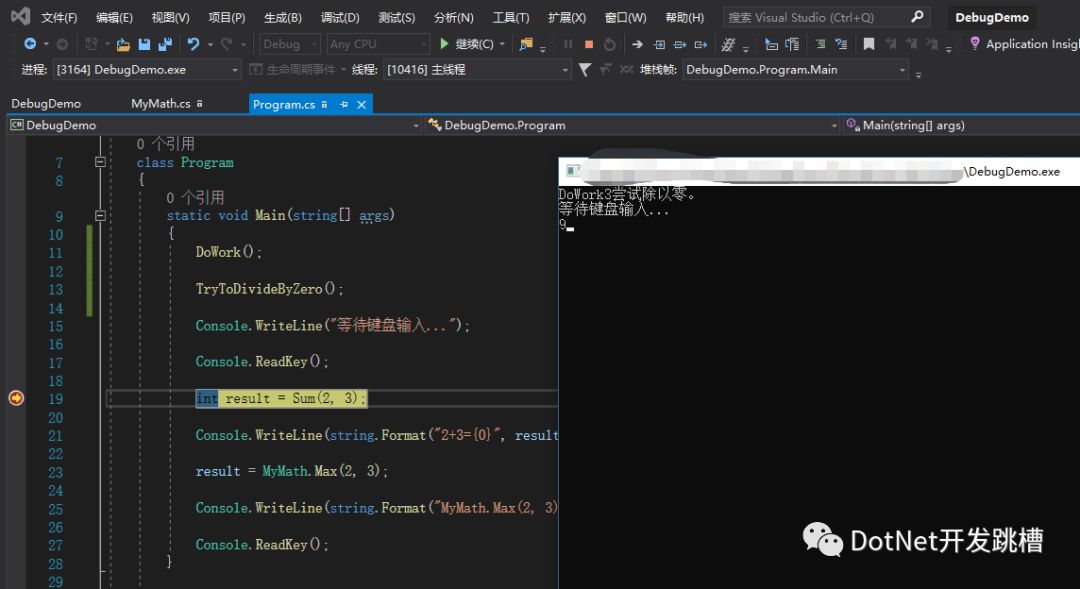The width and height of the screenshot is (1080, 589).
Task: Open the 生成(B) menu
Action: click(x=282, y=17)
